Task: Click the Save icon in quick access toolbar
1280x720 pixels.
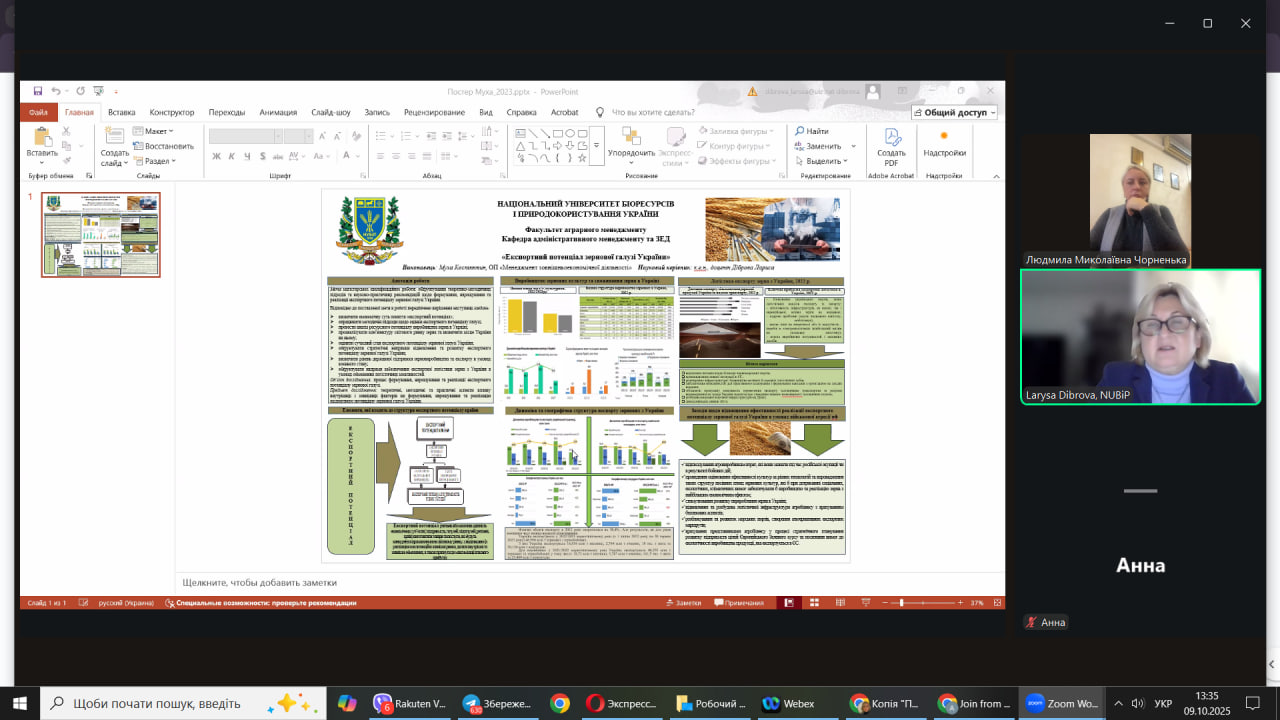Action: tap(37, 91)
